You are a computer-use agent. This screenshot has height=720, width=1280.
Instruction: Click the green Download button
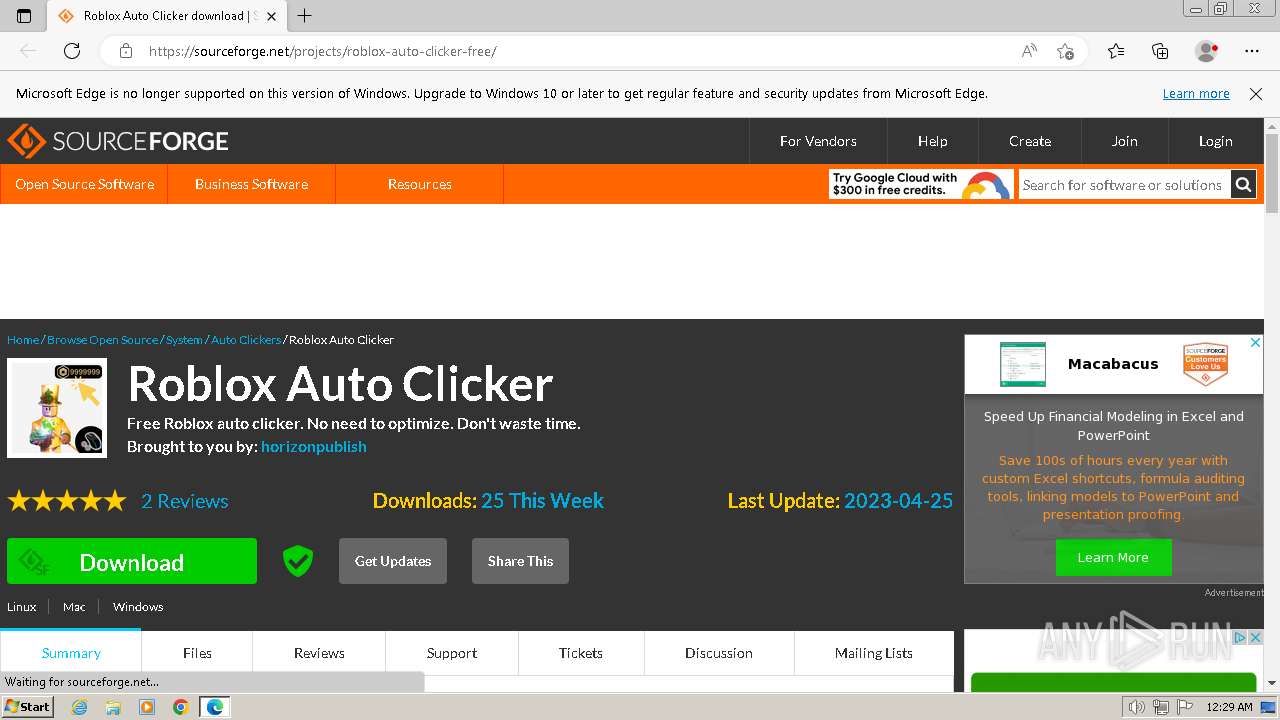(x=132, y=561)
